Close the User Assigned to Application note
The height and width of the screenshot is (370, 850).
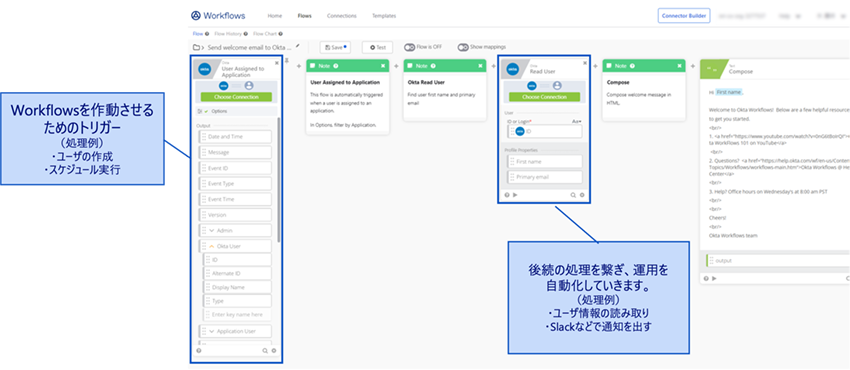pyautogui.click(x=383, y=66)
